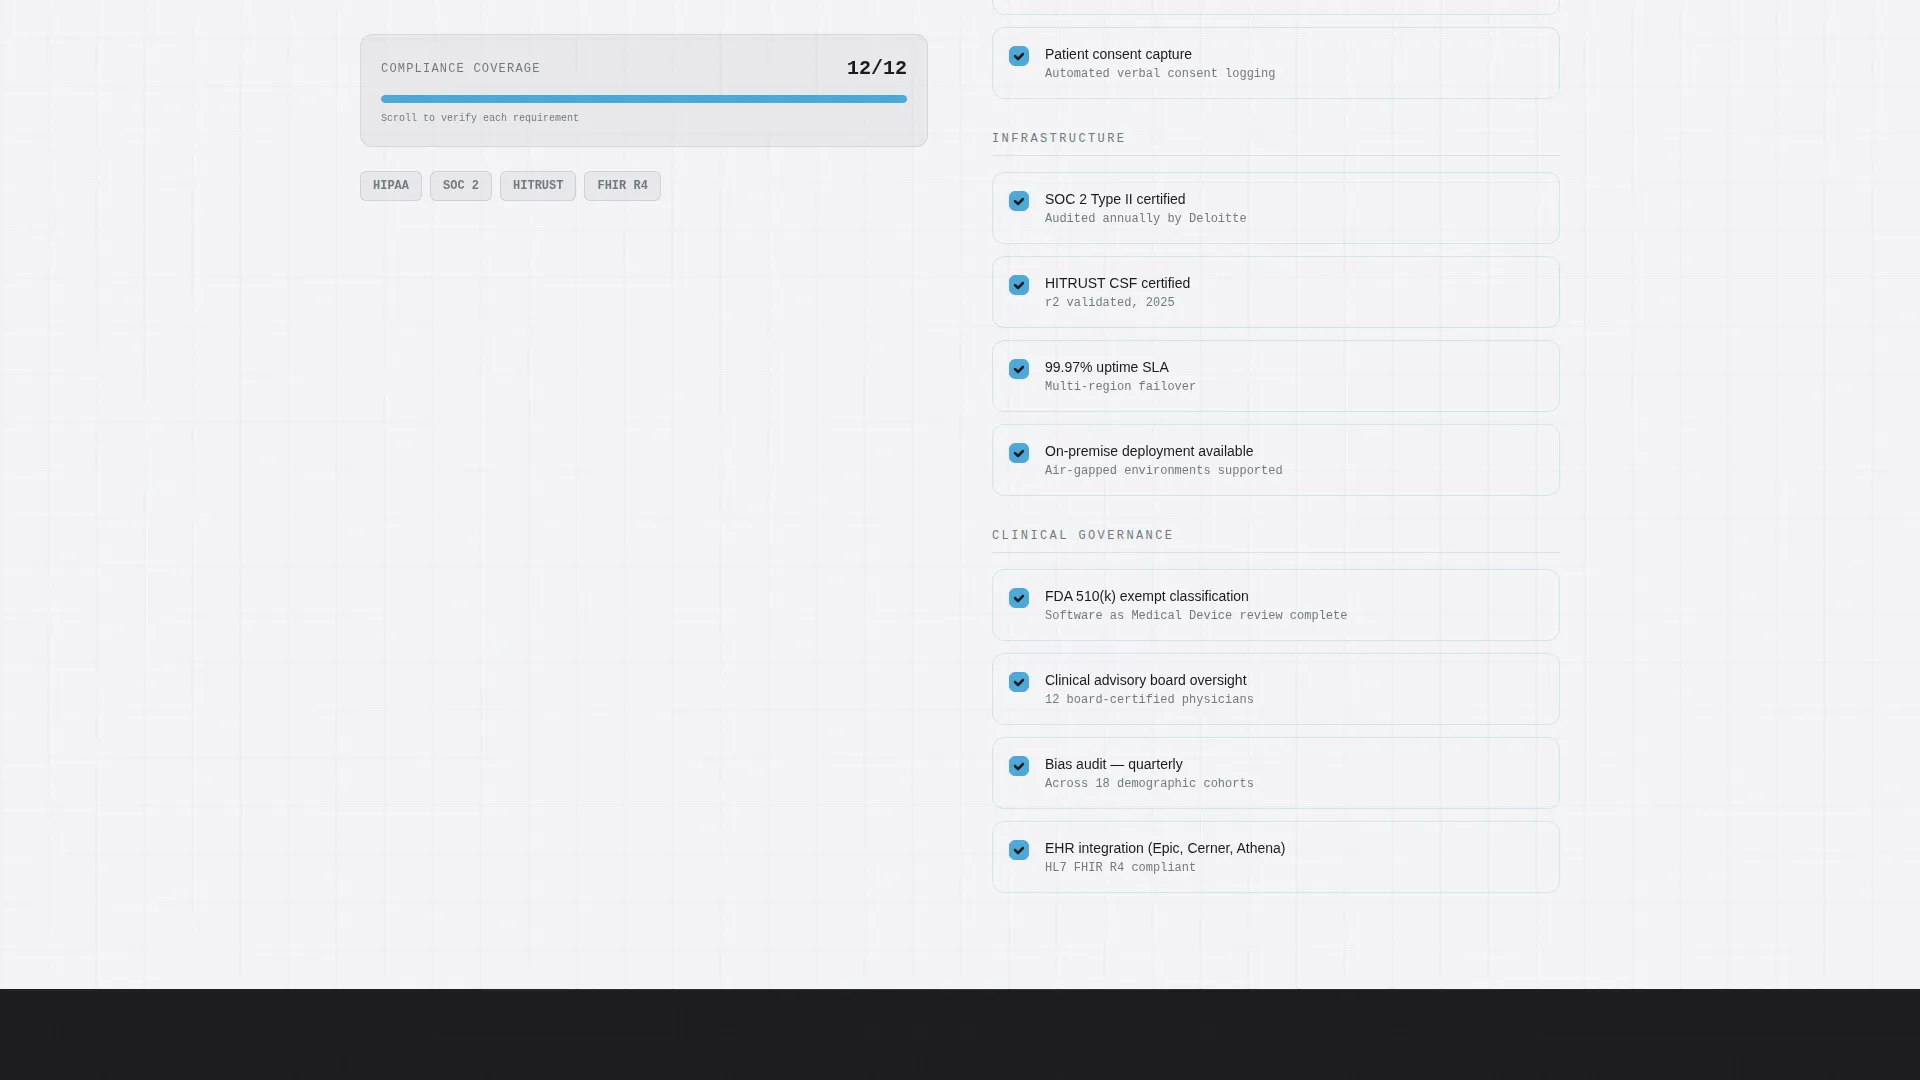Screen dimensions: 1920x1080
Task: Toggle the SOC 2 Type II certified checkbox
Action: point(1019,201)
